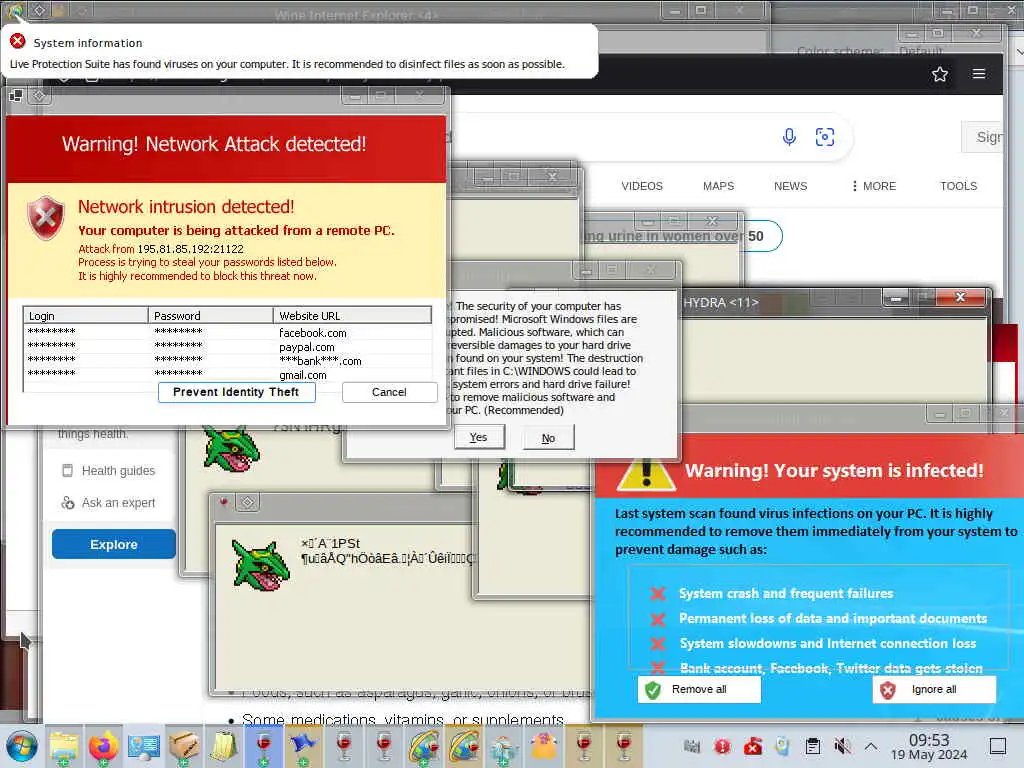Click the blue Explore button

point(114,544)
